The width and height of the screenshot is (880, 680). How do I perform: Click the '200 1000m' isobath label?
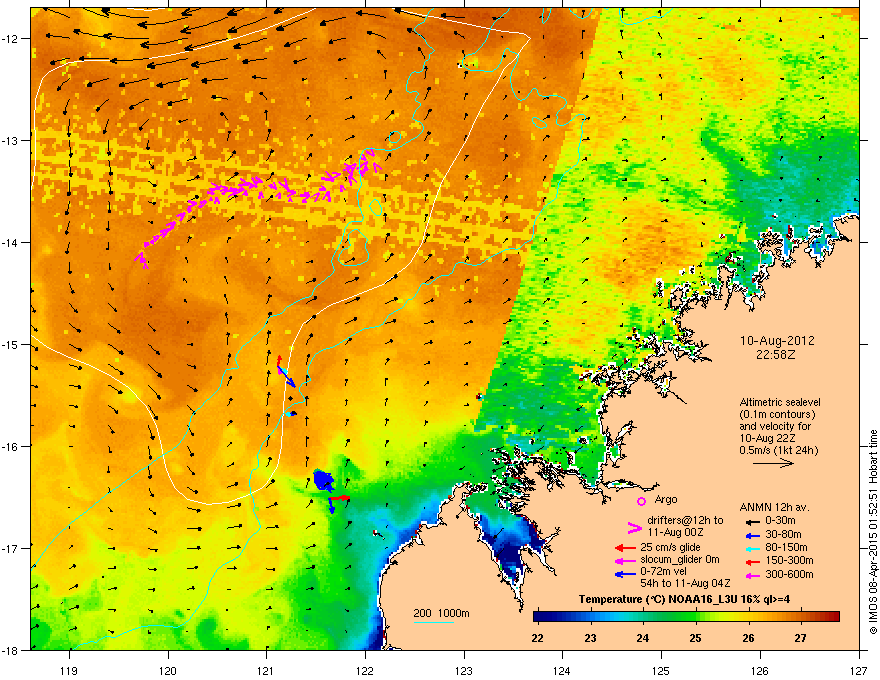pos(441,613)
